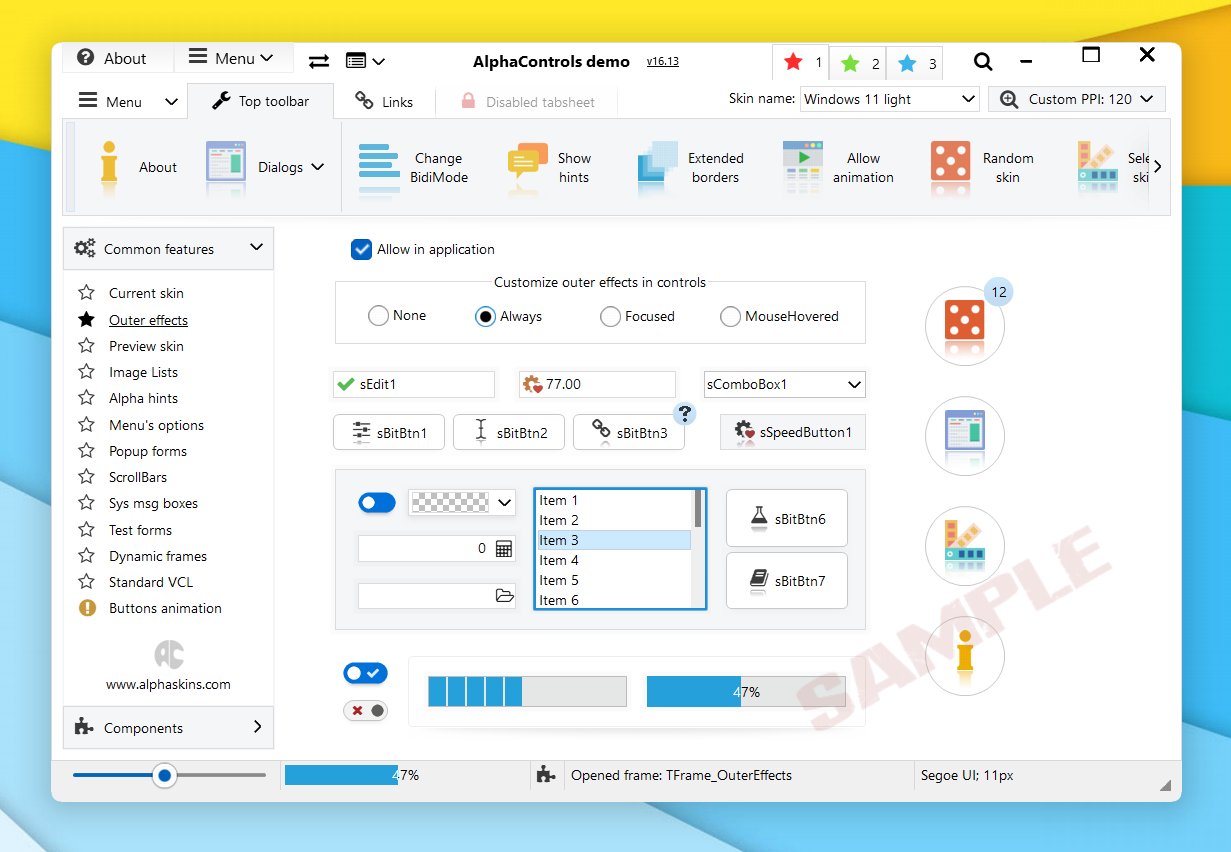Screen dimensions: 1231x852
Task: Click the blue star button 3
Action: point(915,63)
